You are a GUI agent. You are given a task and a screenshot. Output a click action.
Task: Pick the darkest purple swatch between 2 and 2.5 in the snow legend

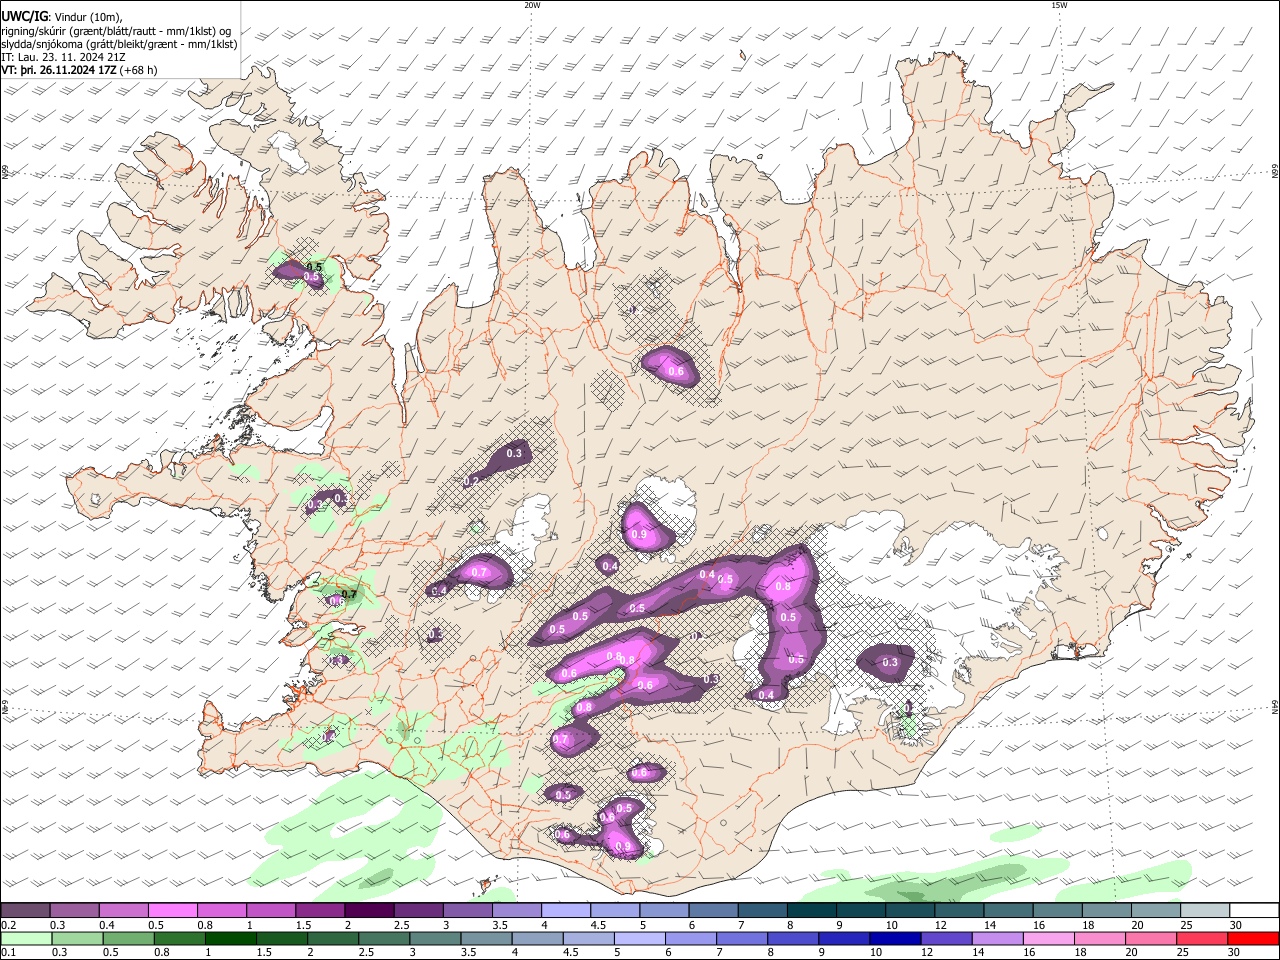click(x=369, y=911)
